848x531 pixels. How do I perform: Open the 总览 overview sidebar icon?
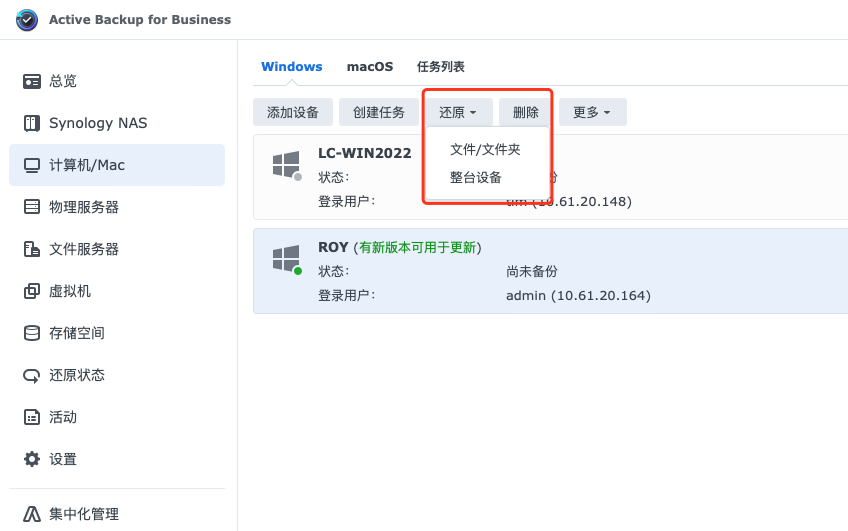point(32,81)
